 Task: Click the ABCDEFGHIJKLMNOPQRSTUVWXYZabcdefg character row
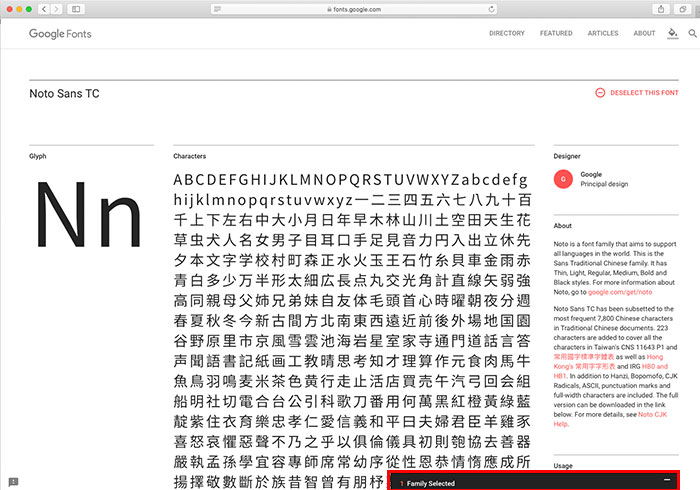350,180
